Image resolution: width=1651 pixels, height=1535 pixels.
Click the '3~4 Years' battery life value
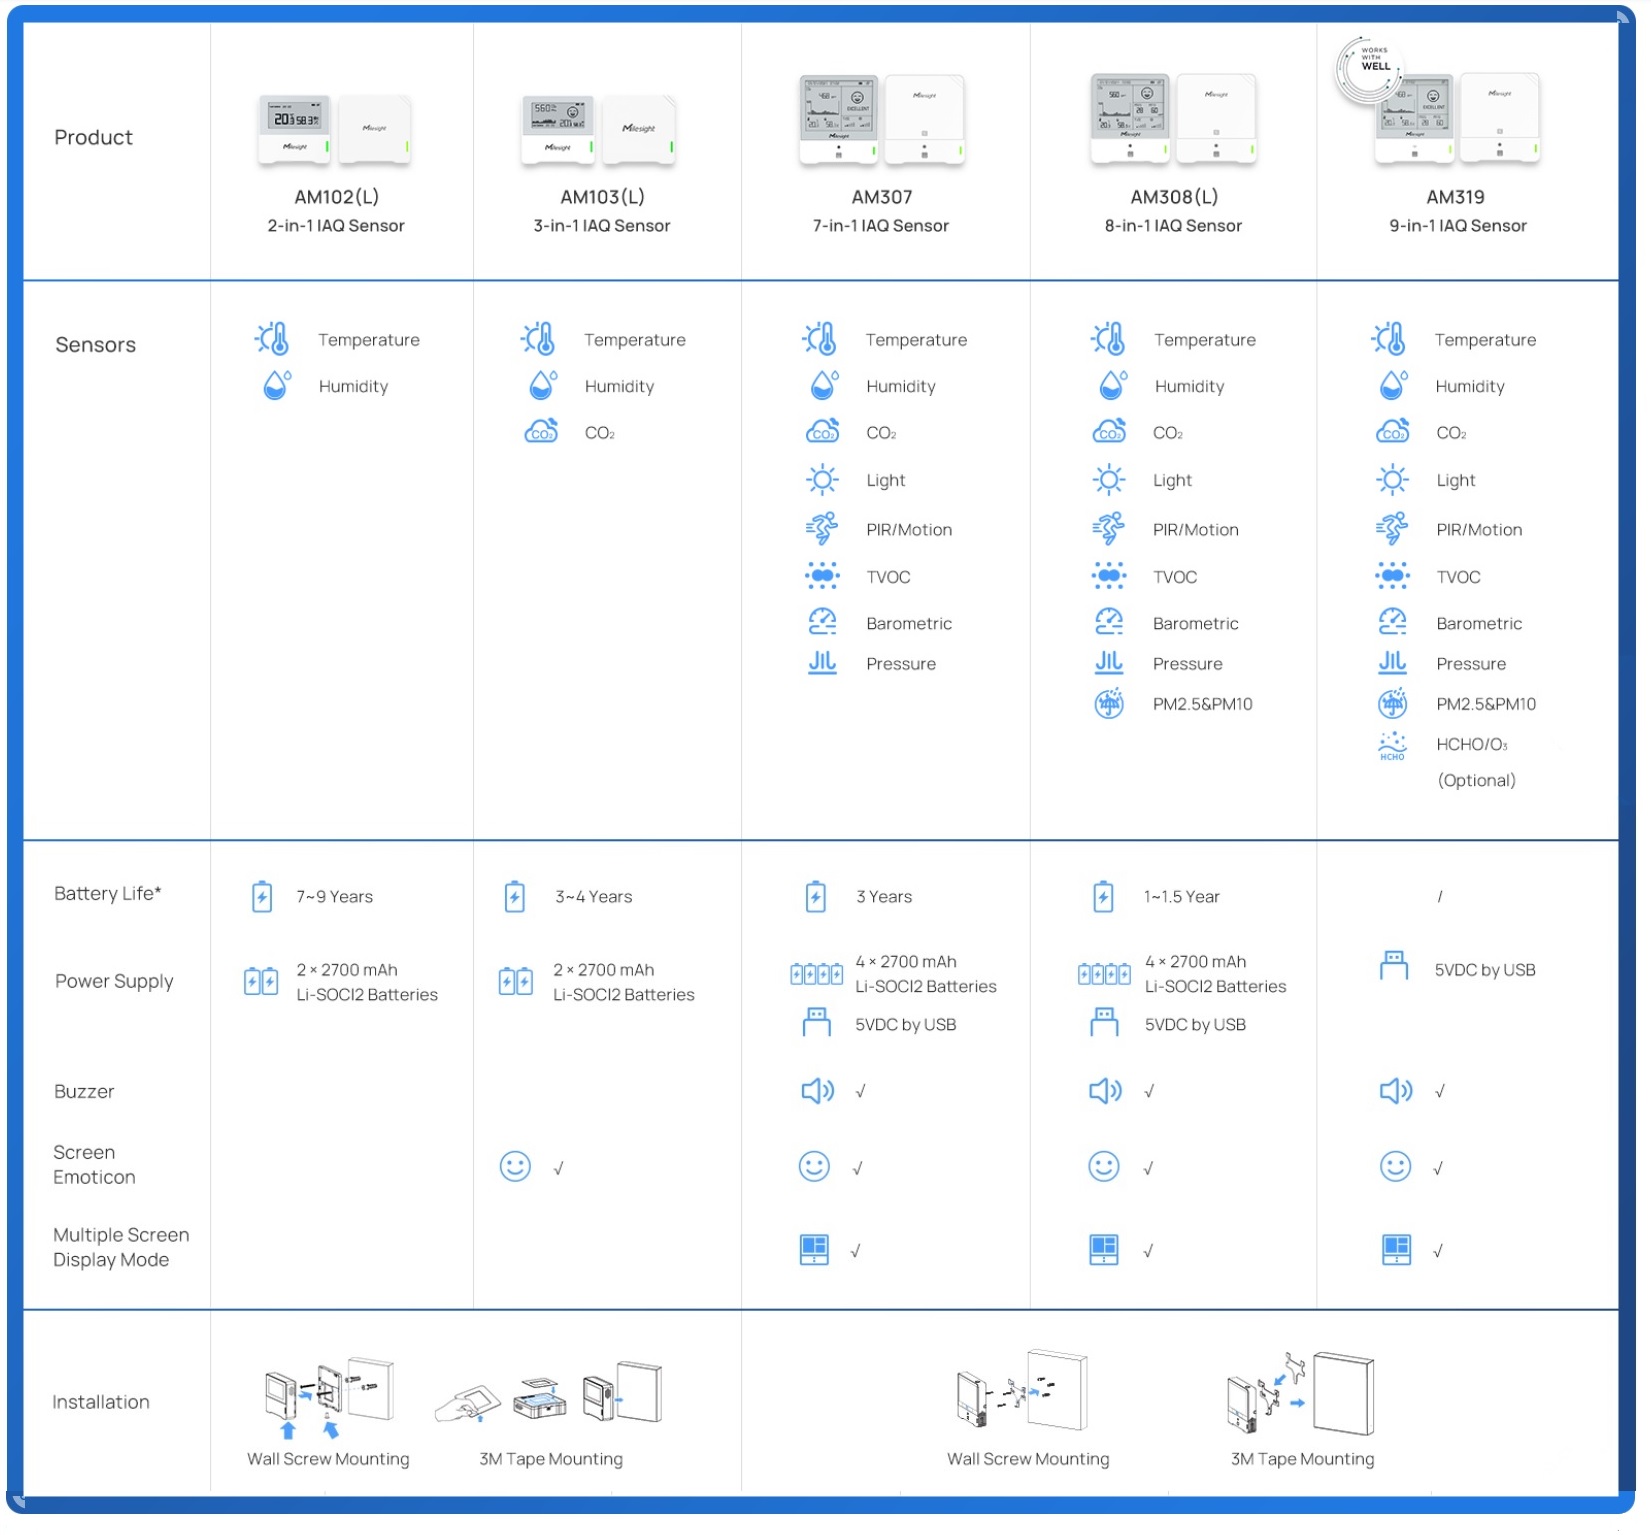click(x=594, y=897)
